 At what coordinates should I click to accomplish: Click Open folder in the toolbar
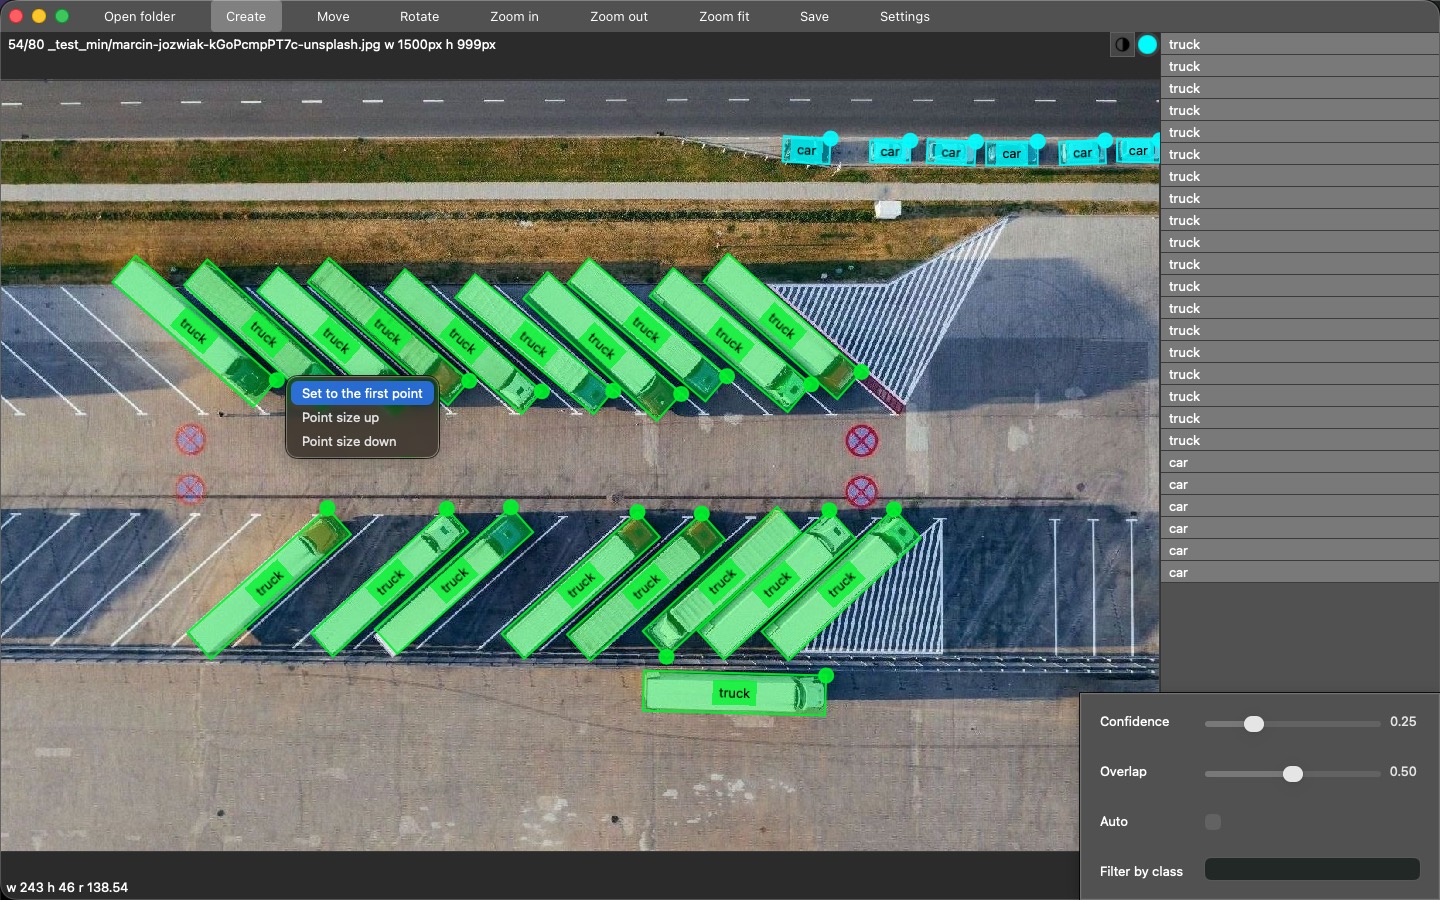[x=139, y=17]
